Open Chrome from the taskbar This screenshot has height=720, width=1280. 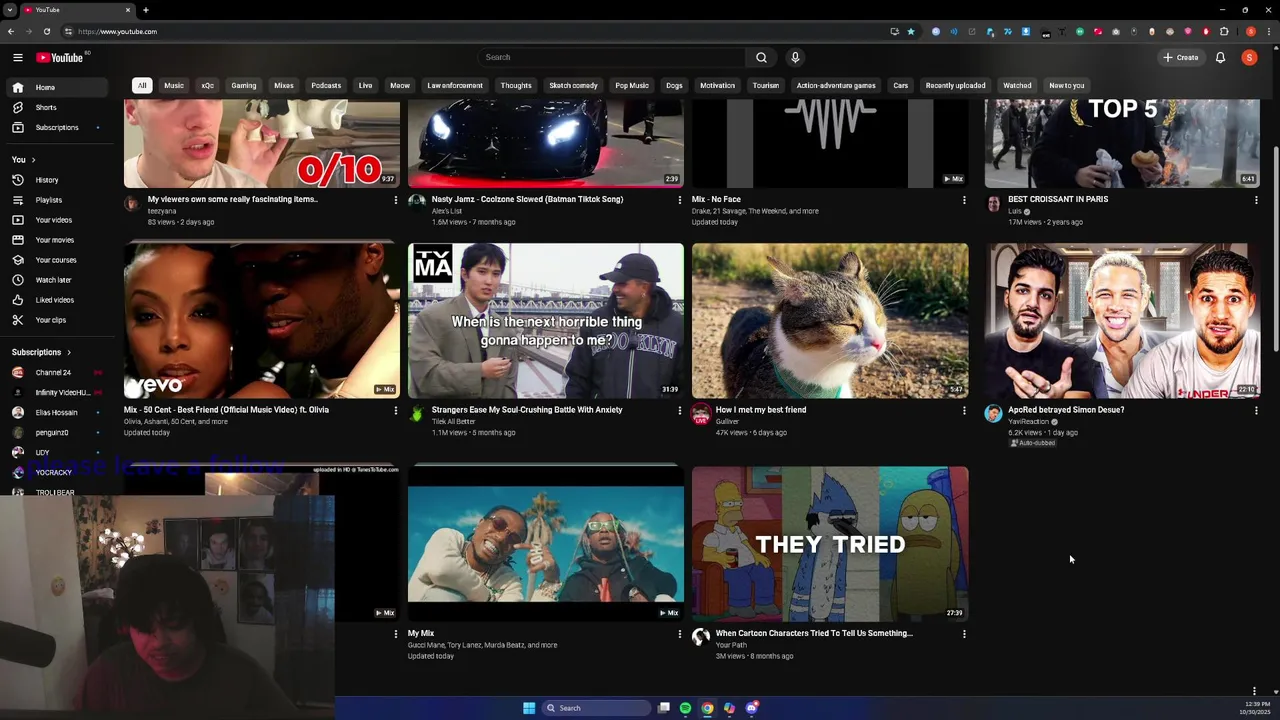click(x=707, y=708)
